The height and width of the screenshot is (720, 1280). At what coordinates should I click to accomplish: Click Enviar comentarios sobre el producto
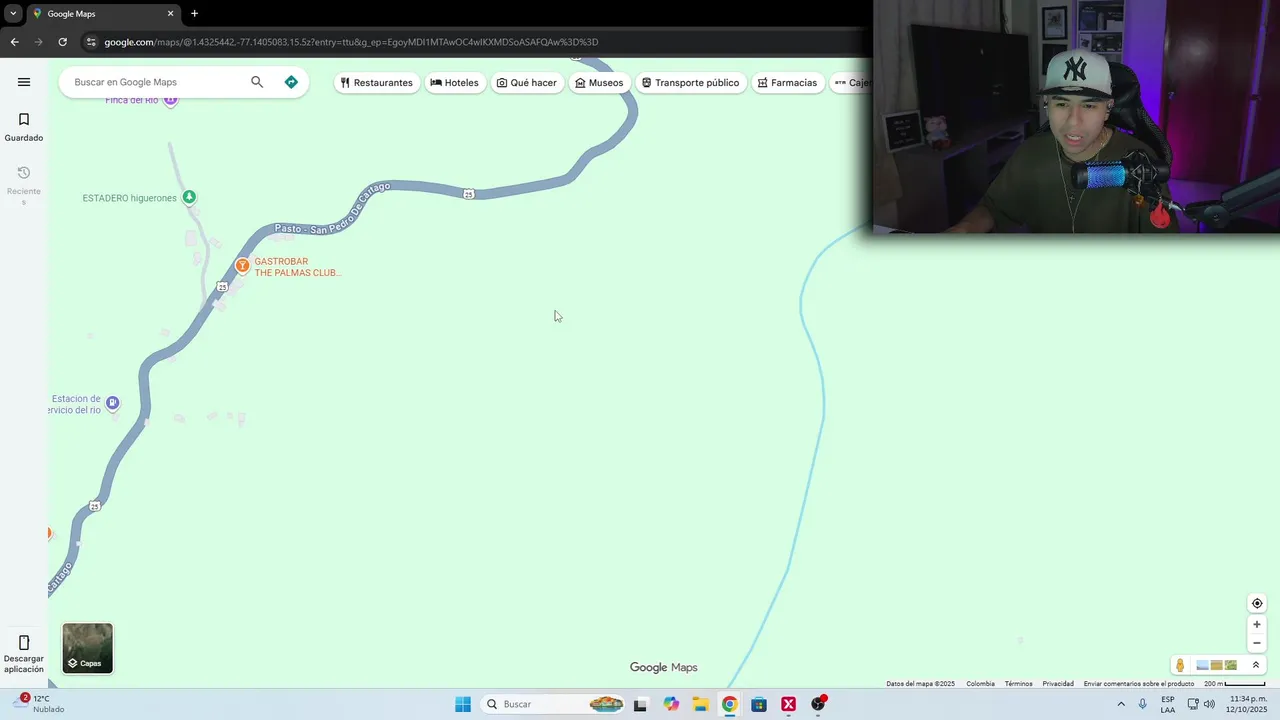point(1139,684)
